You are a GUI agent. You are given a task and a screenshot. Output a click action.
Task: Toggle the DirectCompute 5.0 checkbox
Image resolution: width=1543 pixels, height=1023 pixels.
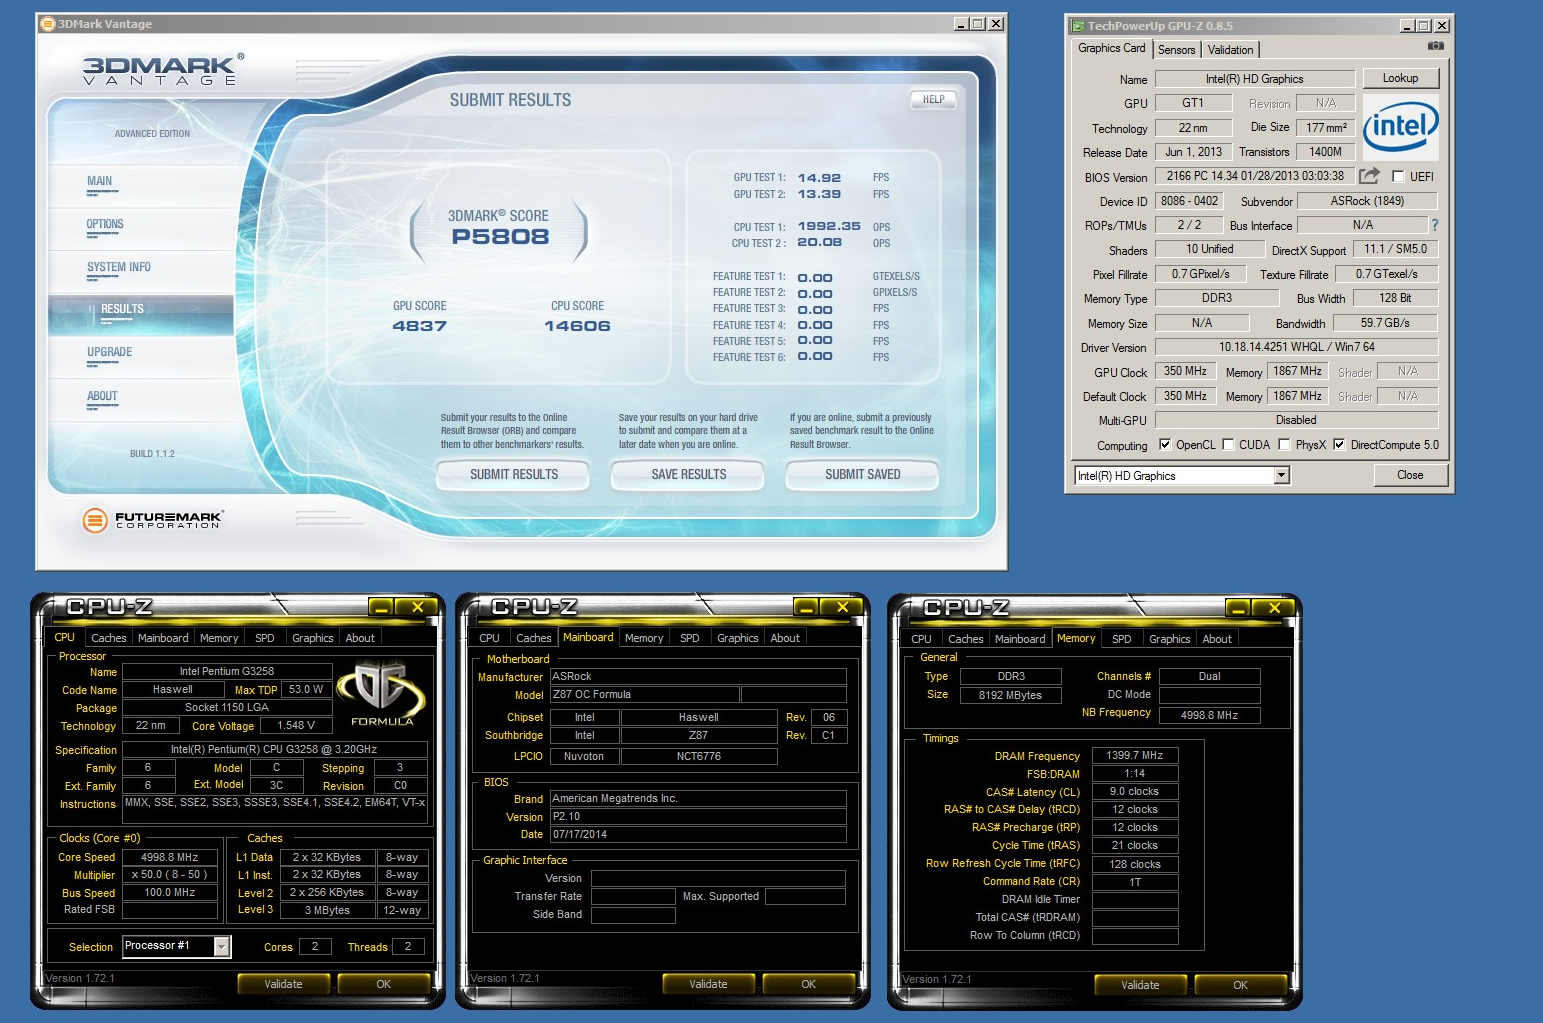tap(1339, 445)
